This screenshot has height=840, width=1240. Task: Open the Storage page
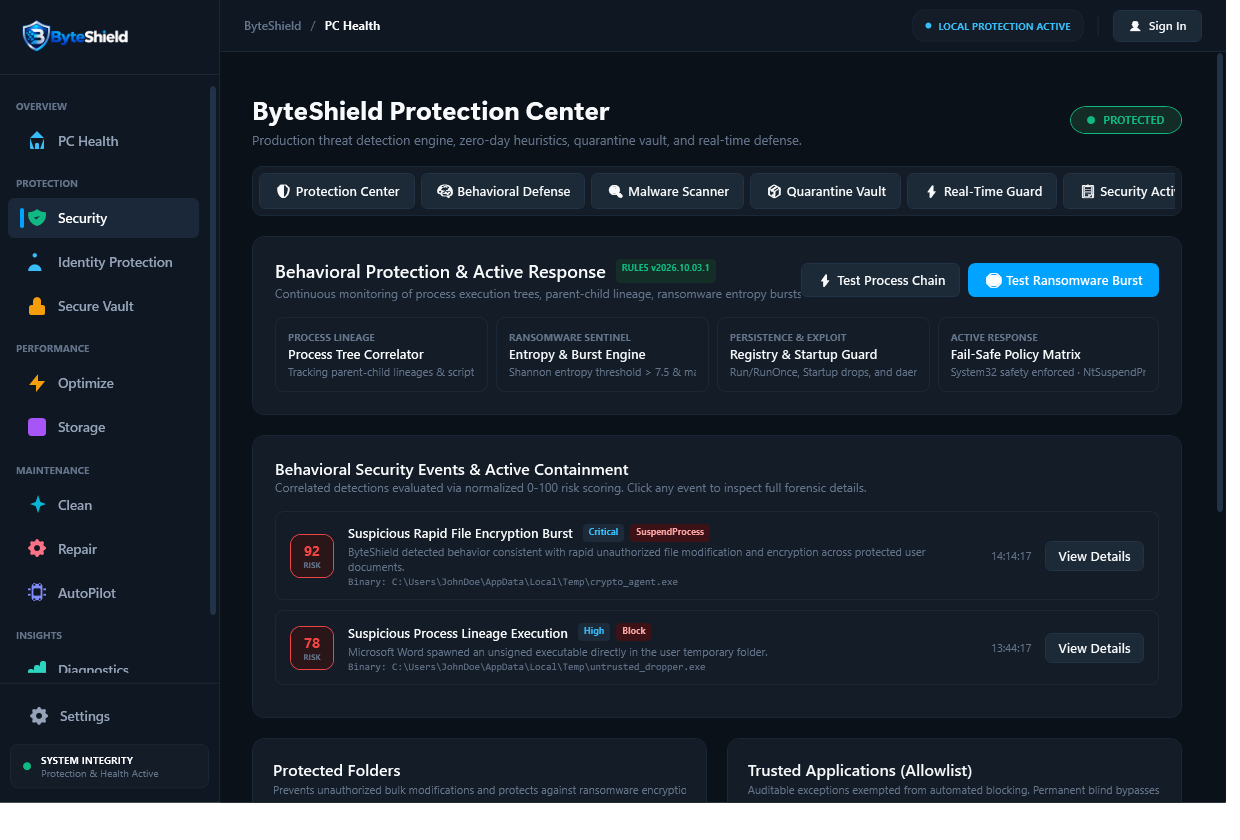(103, 427)
